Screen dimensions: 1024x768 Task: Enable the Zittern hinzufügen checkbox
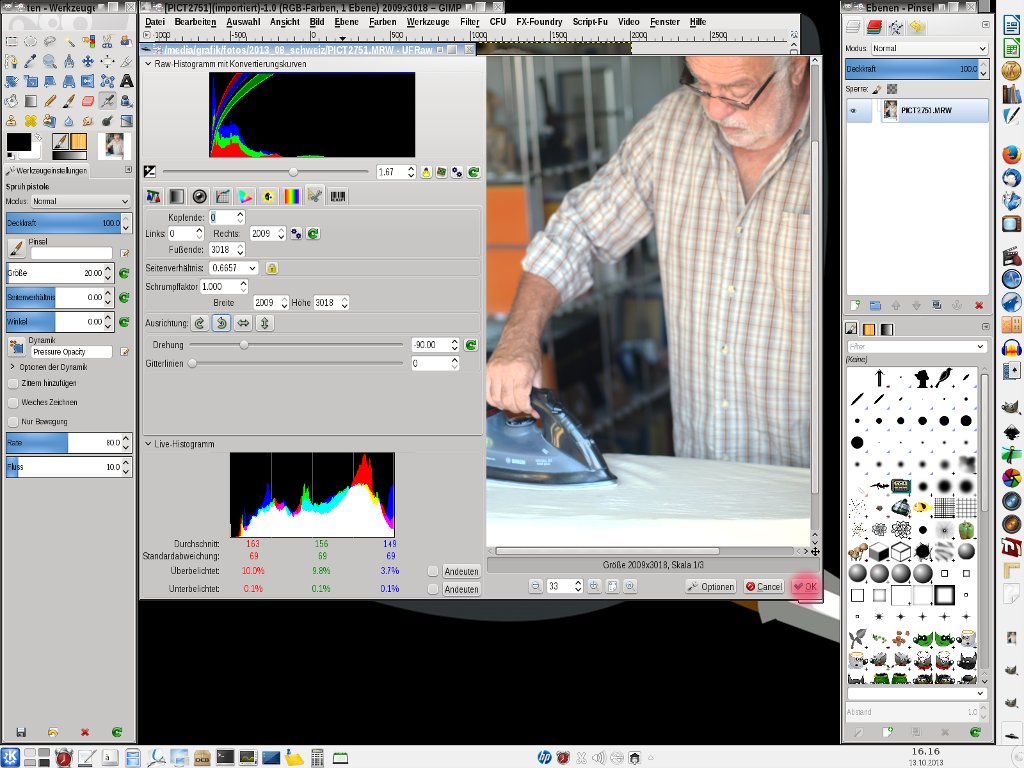pos(13,383)
